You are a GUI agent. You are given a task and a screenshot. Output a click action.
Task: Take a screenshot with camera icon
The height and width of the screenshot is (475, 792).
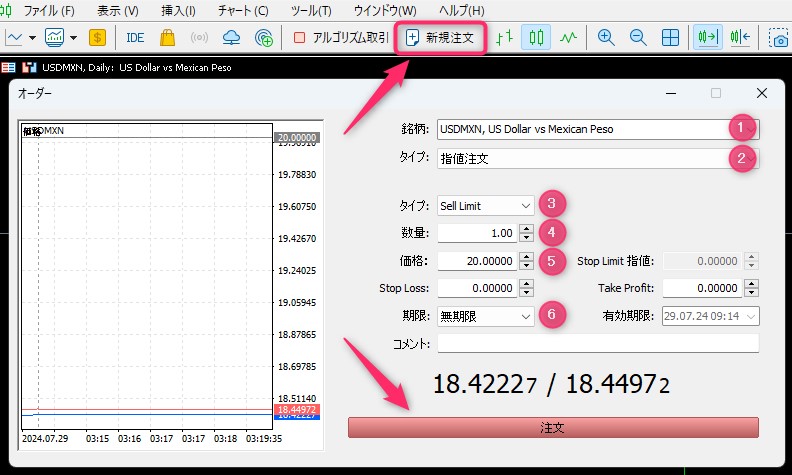[780, 38]
